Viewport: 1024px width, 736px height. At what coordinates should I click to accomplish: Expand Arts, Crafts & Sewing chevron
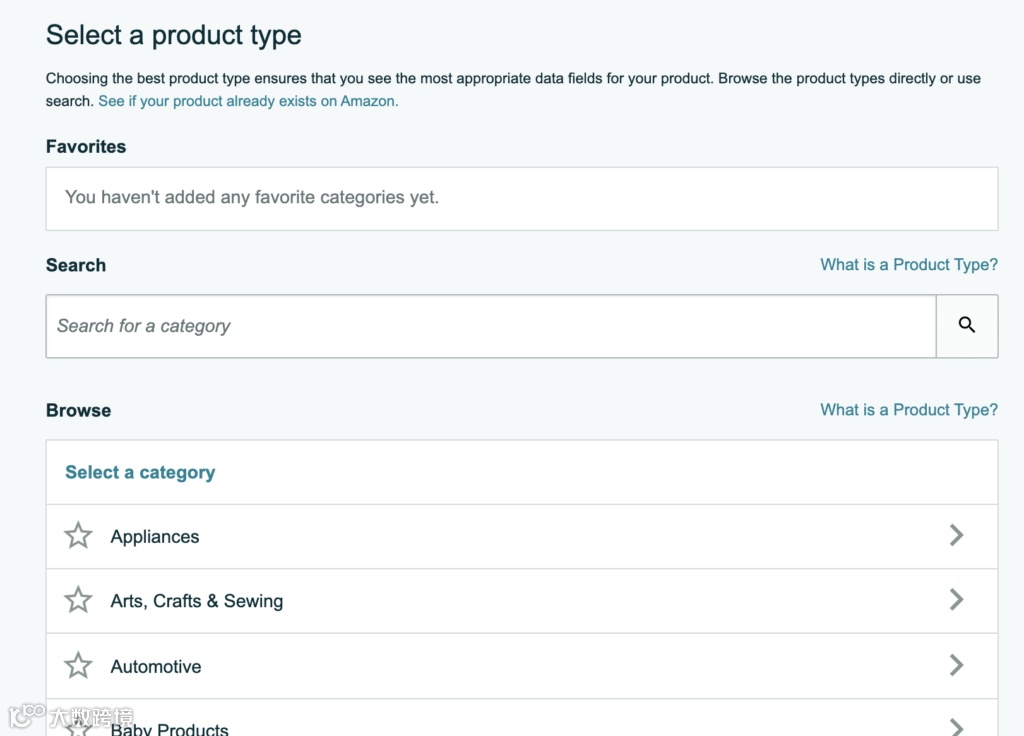click(x=956, y=600)
